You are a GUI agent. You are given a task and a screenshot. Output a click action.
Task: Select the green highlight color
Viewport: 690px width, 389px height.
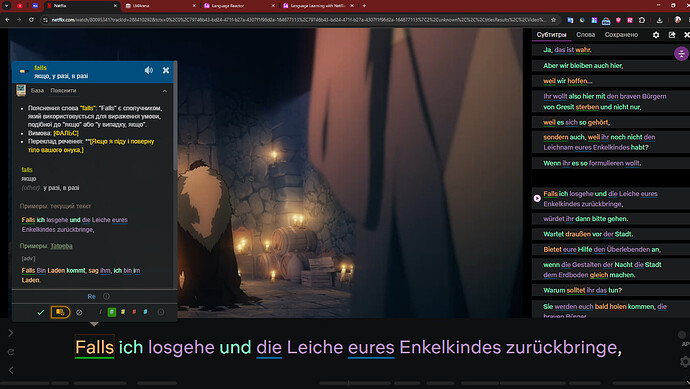point(112,312)
